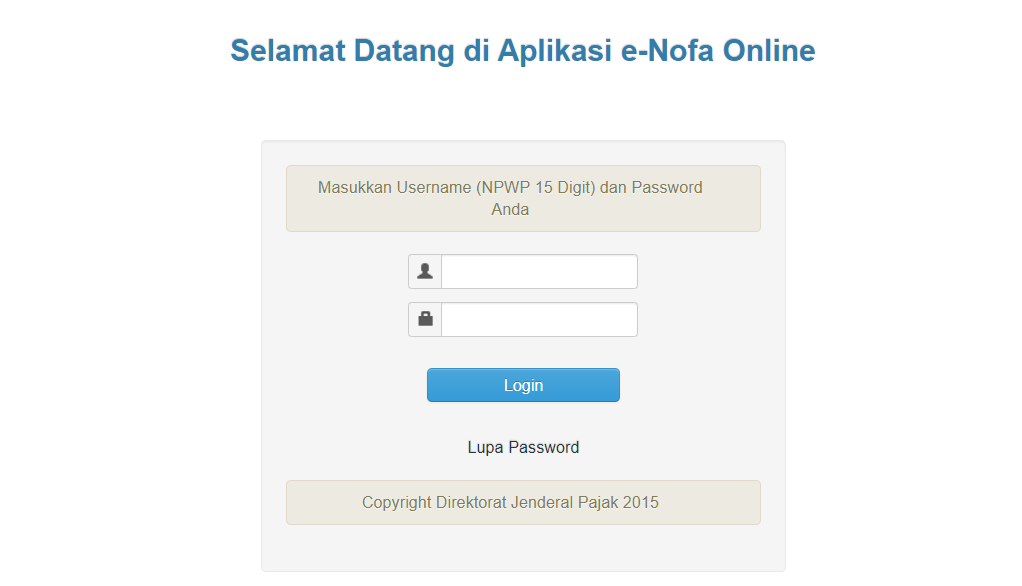Click the user silhouette icon beside username field
1022x586 pixels.
coord(424,271)
